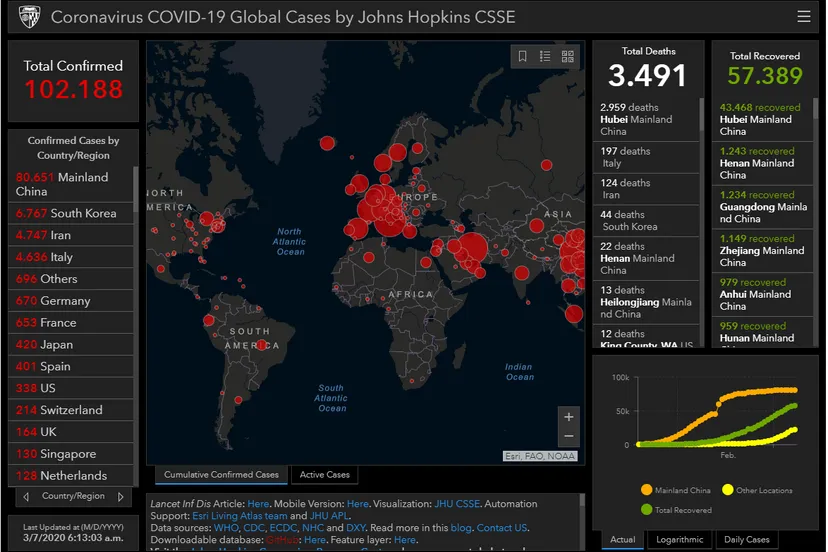Viewport: 828px width, 552px height.
Task: Follow the Contact US link
Action: pos(501,527)
